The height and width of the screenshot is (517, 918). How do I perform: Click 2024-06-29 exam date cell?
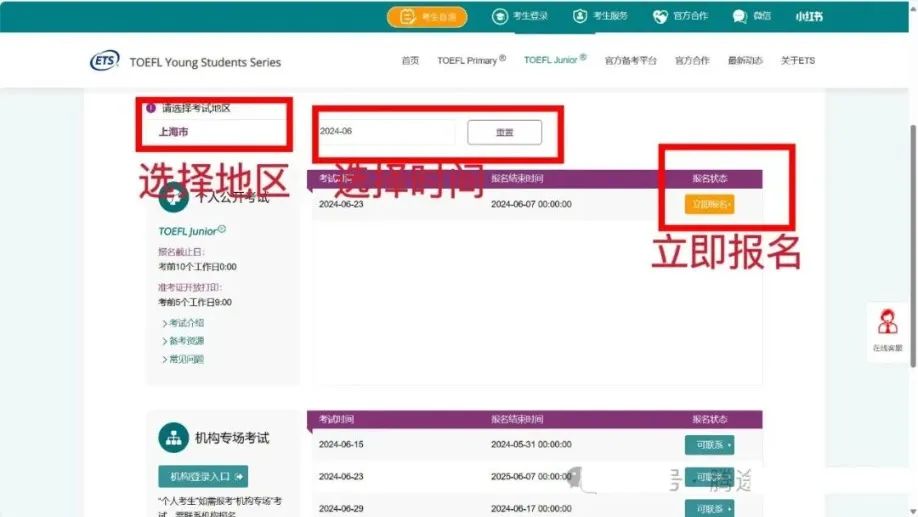tap(341, 509)
